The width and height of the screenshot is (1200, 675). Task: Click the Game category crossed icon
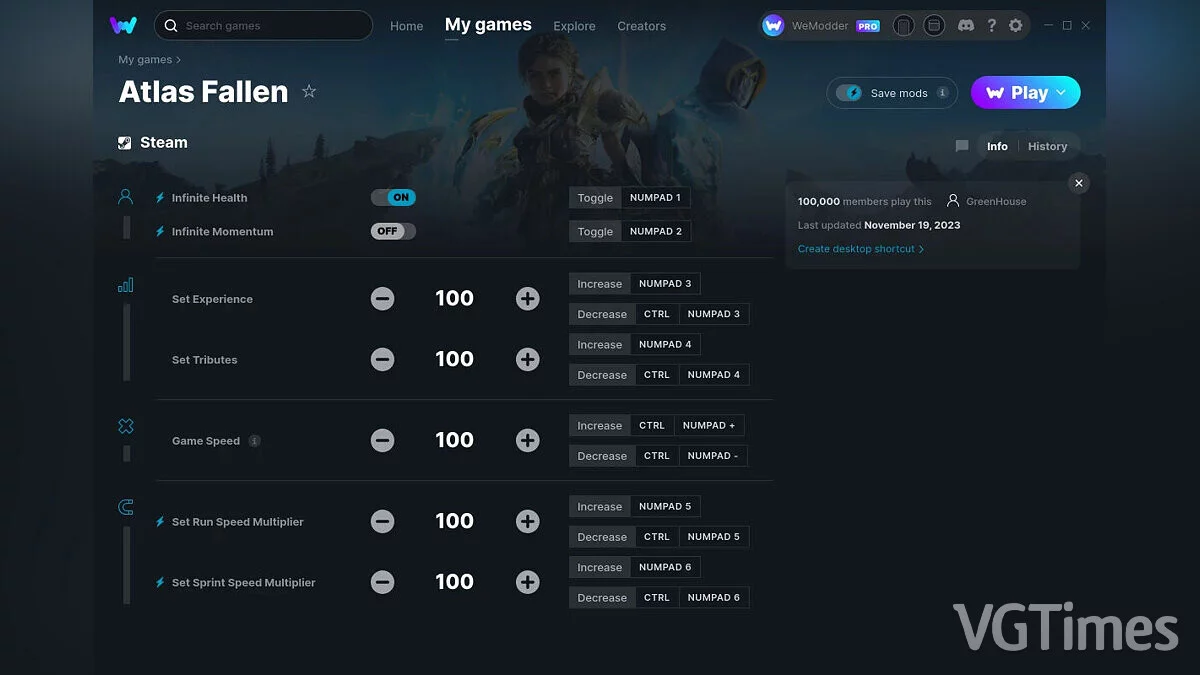click(126, 426)
